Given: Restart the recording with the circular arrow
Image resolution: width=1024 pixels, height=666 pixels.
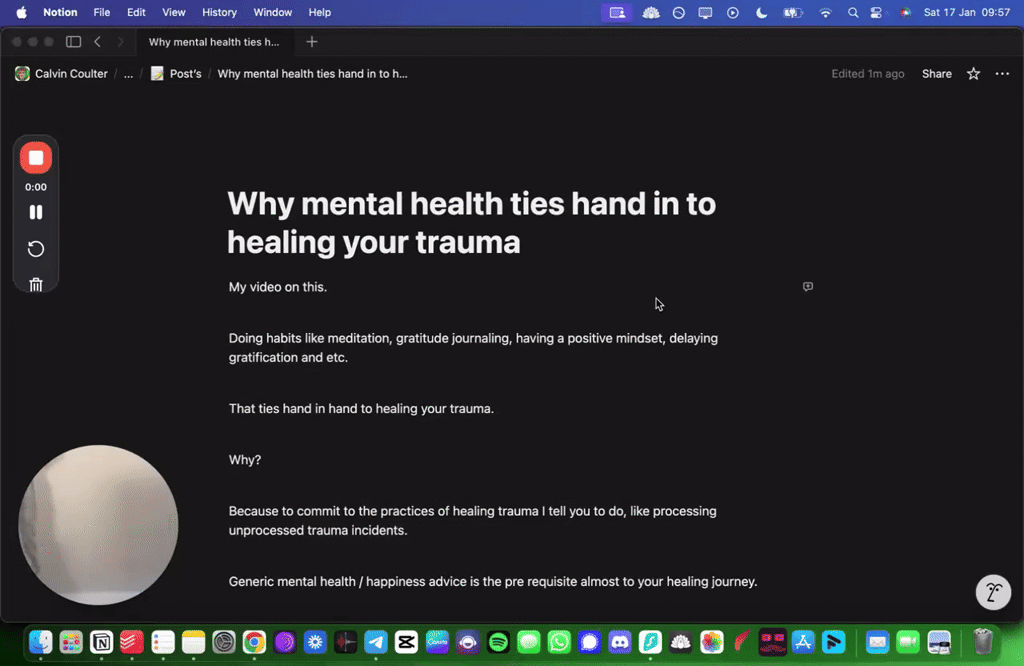Looking at the screenshot, I should [x=36, y=248].
